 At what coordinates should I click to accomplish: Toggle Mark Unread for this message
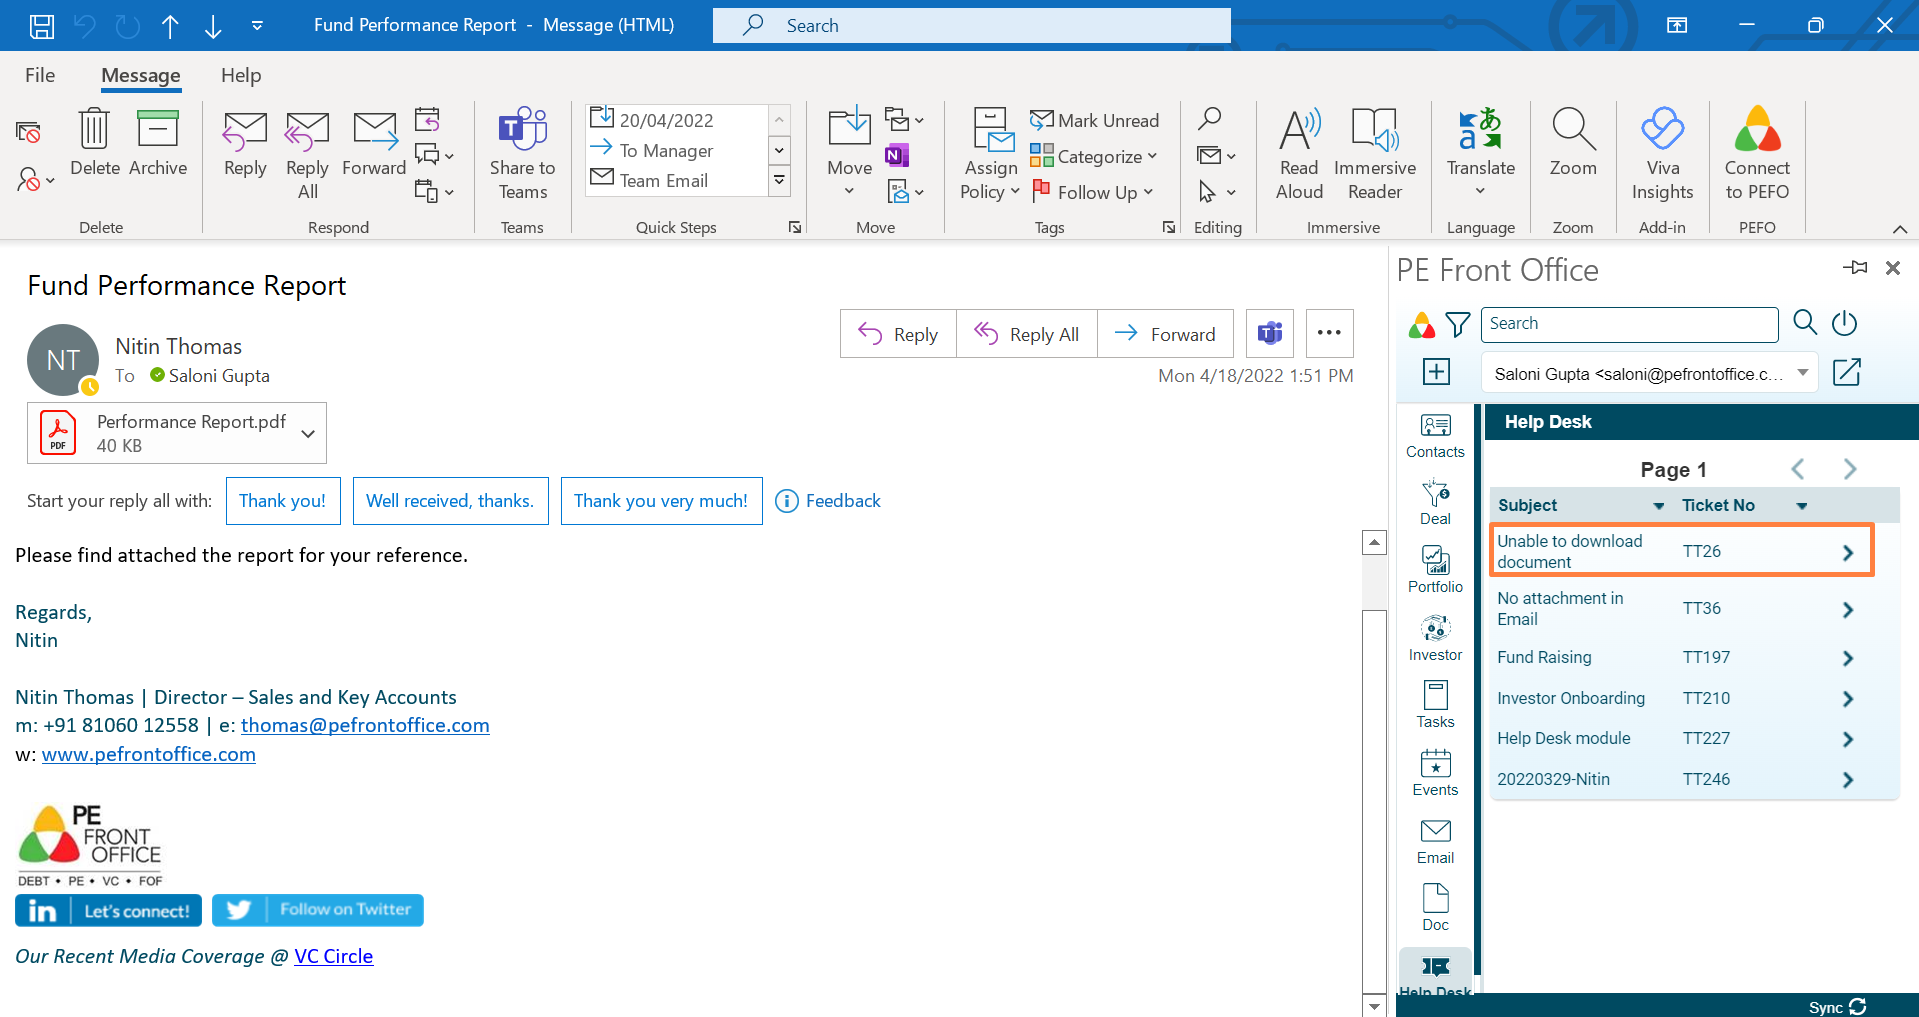click(1095, 120)
